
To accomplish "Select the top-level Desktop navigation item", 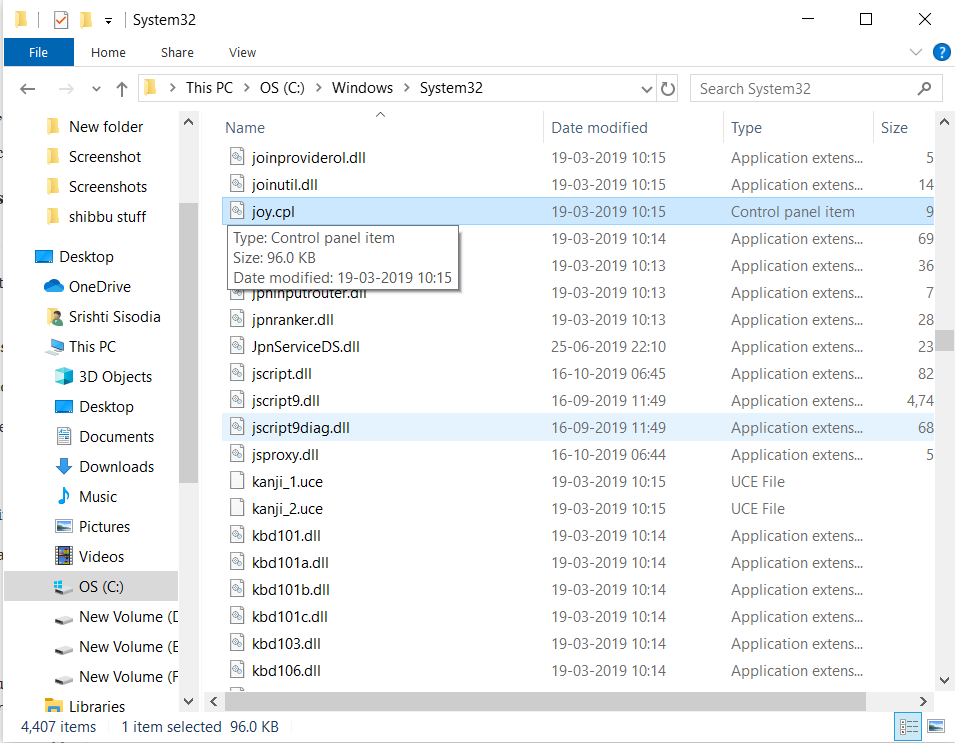I will pos(86,257).
